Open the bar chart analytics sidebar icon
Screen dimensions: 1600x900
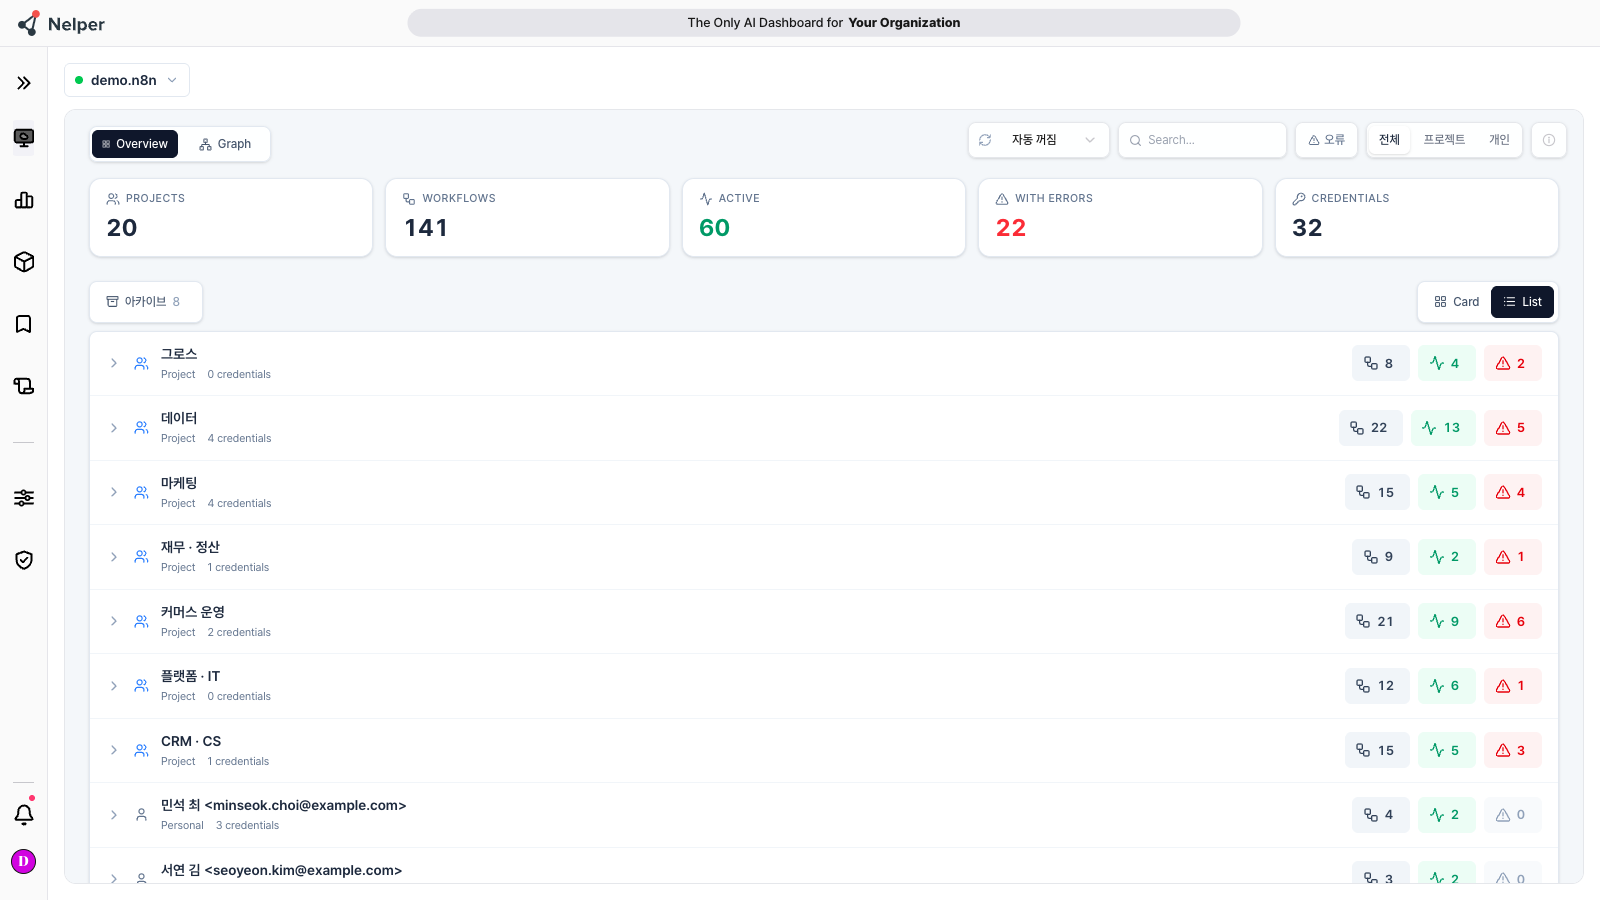coord(24,200)
